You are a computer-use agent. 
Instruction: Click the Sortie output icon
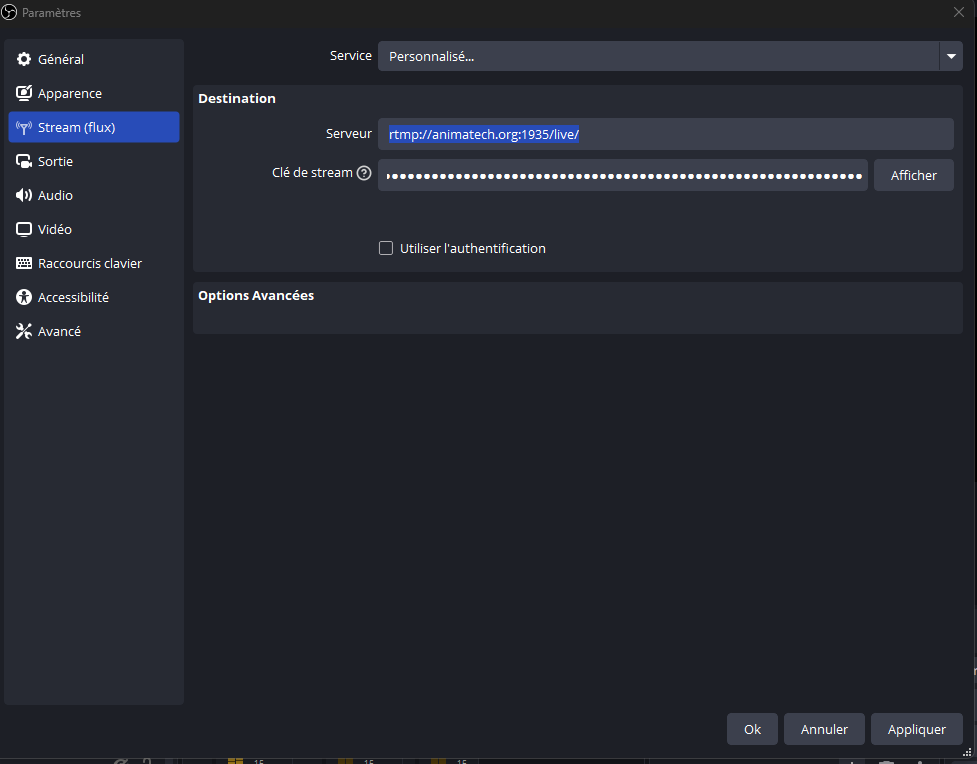click(x=24, y=162)
